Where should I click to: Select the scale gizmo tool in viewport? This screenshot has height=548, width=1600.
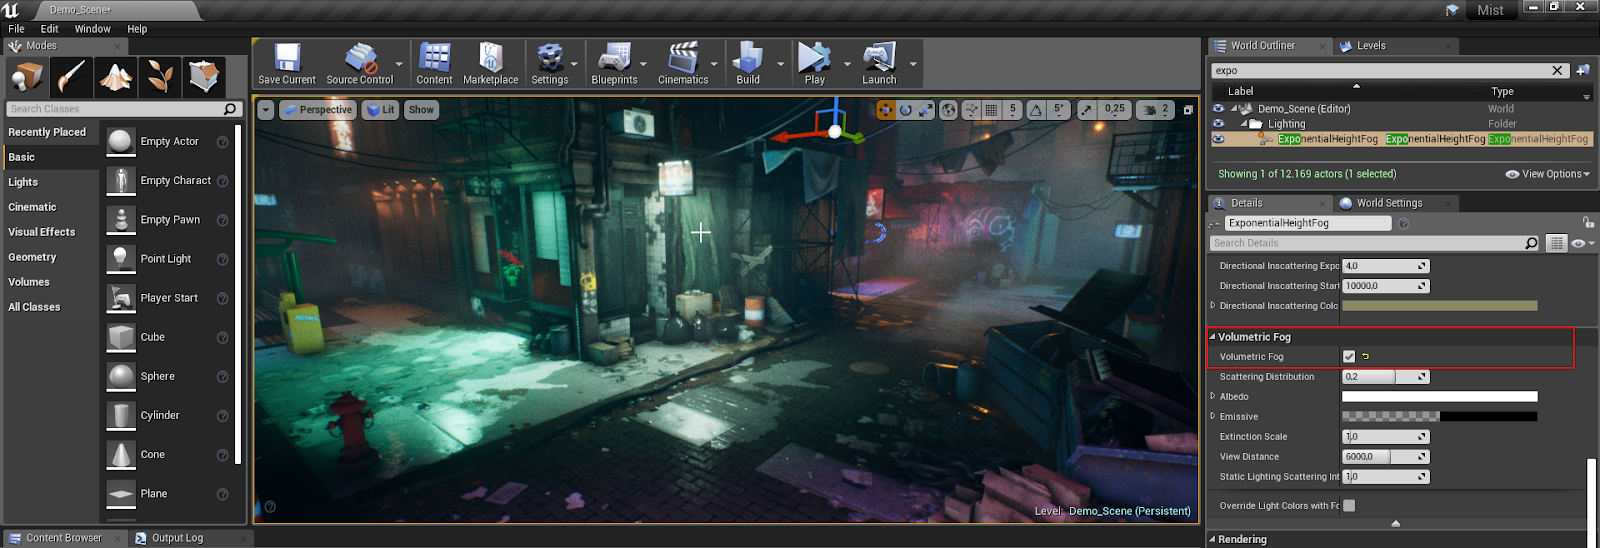(926, 110)
